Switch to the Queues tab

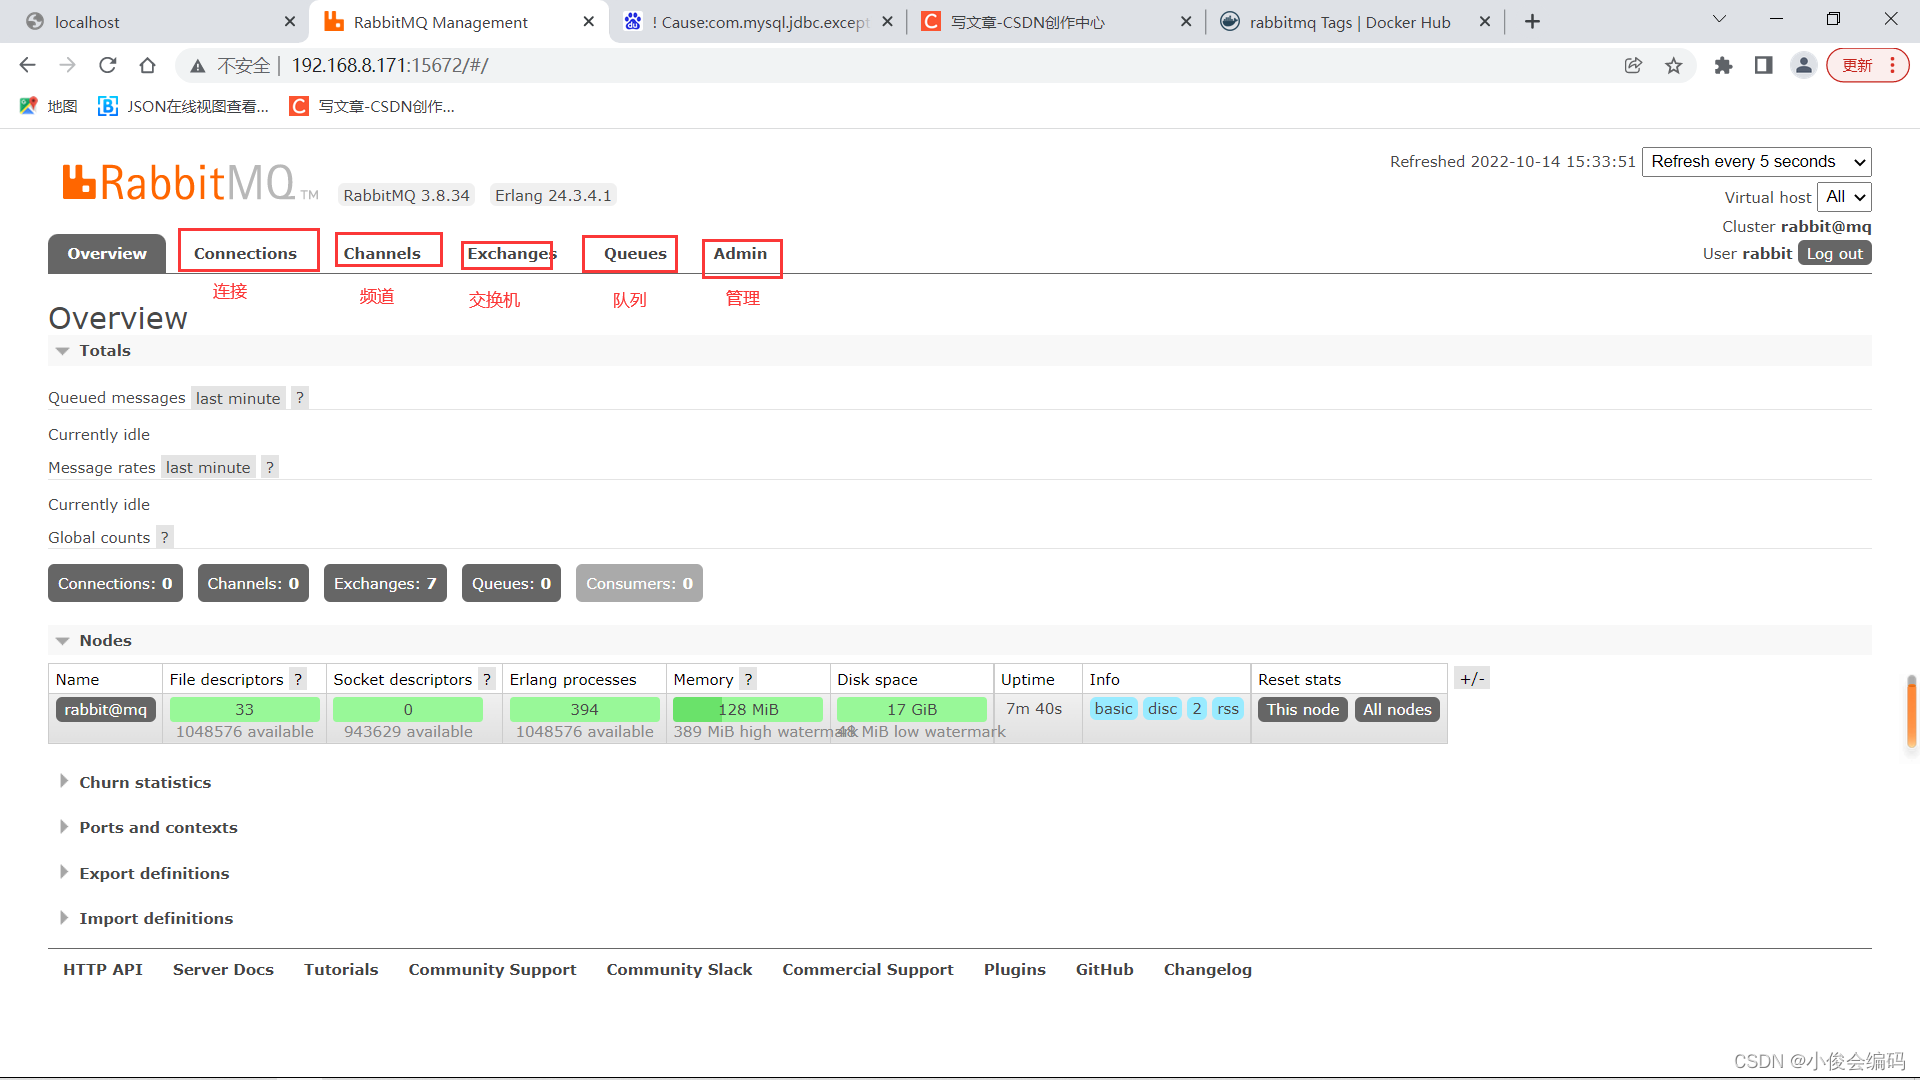click(x=634, y=254)
